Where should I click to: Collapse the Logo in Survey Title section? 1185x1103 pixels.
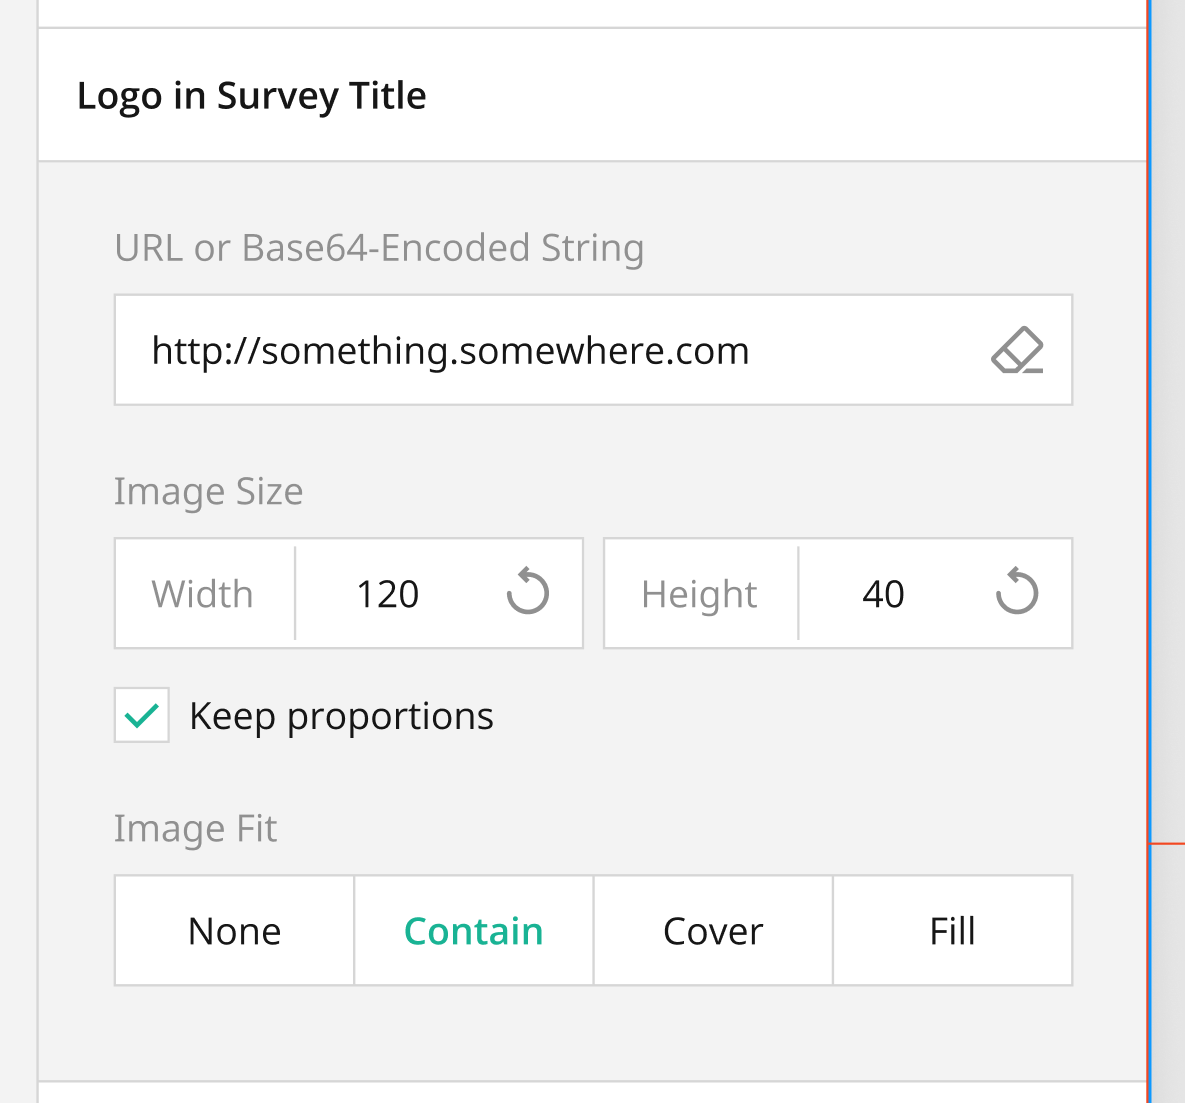(x=251, y=96)
